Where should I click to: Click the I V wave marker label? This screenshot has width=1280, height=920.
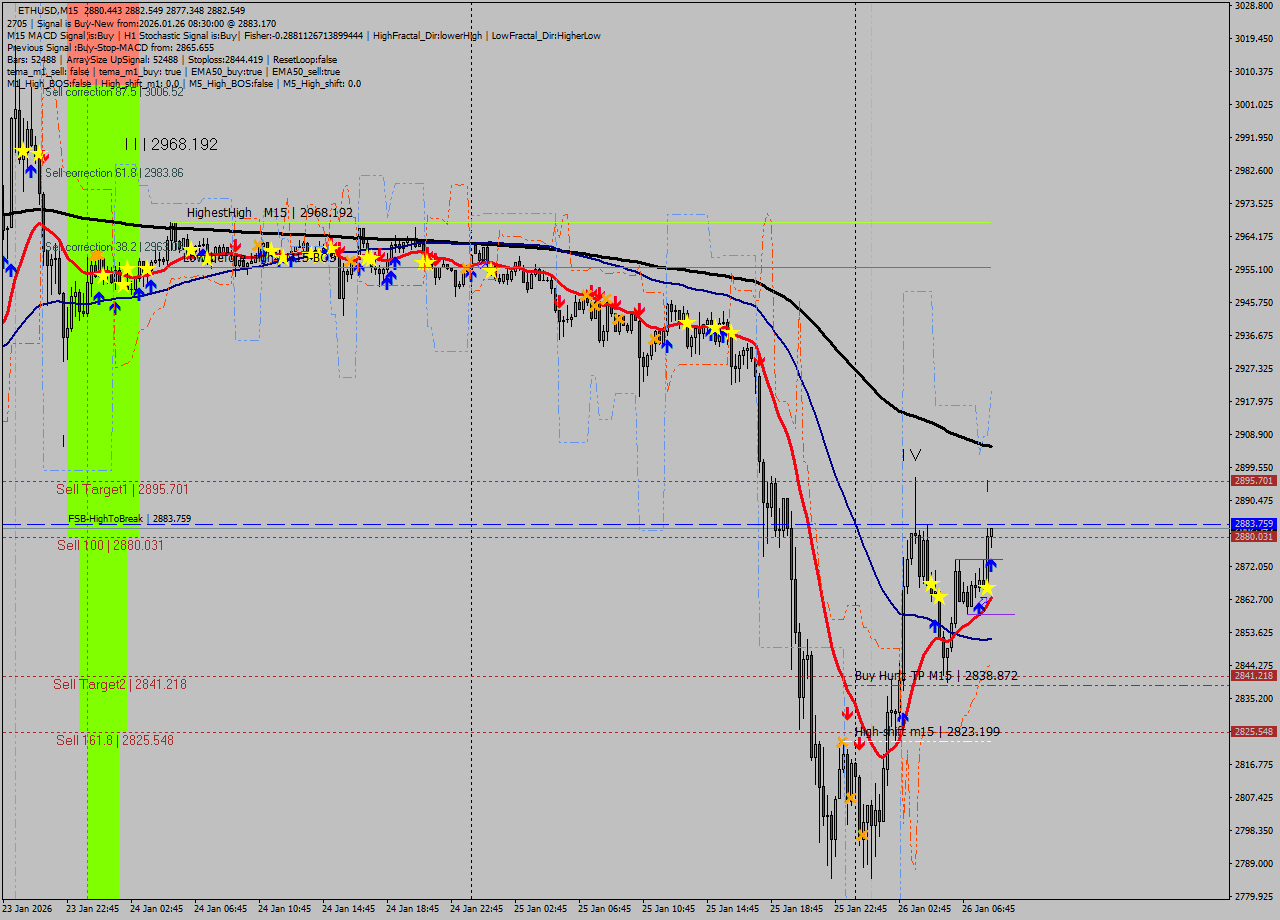pos(910,455)
